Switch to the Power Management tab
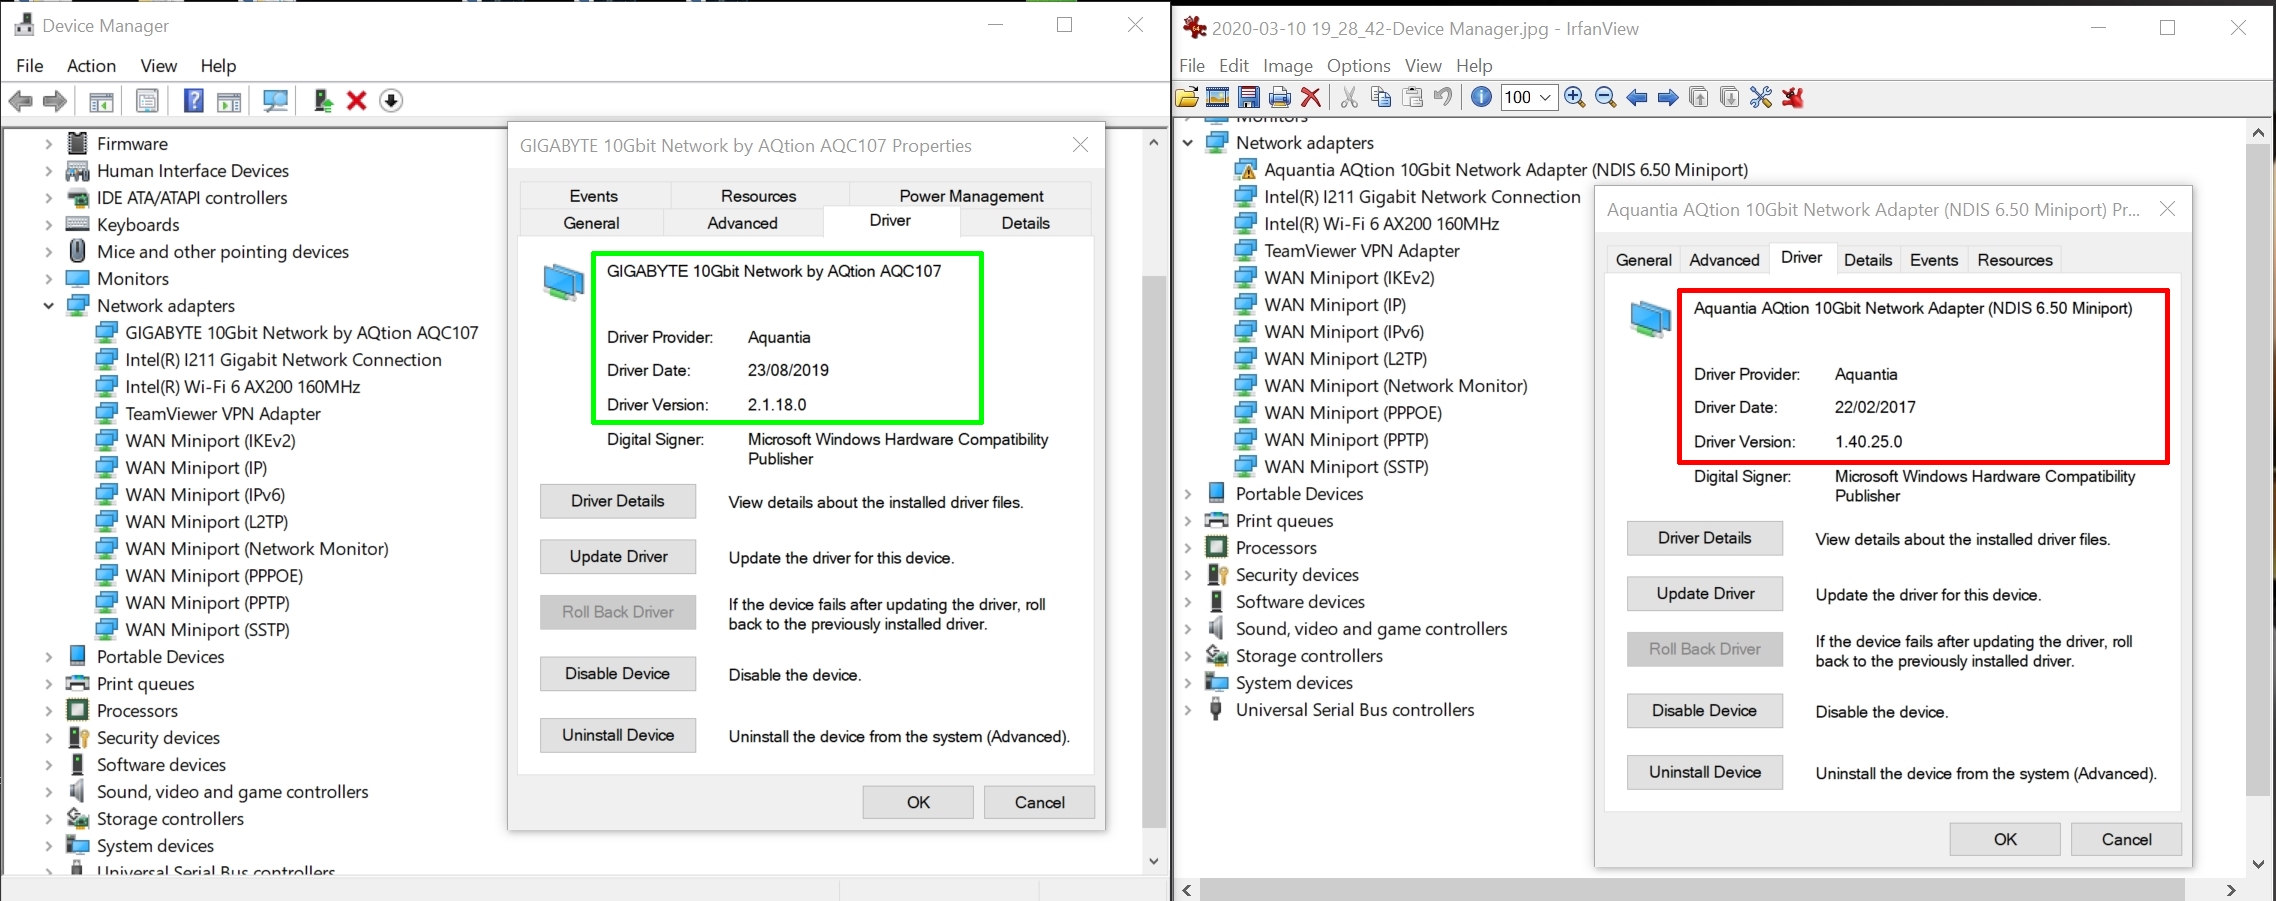 971,196
